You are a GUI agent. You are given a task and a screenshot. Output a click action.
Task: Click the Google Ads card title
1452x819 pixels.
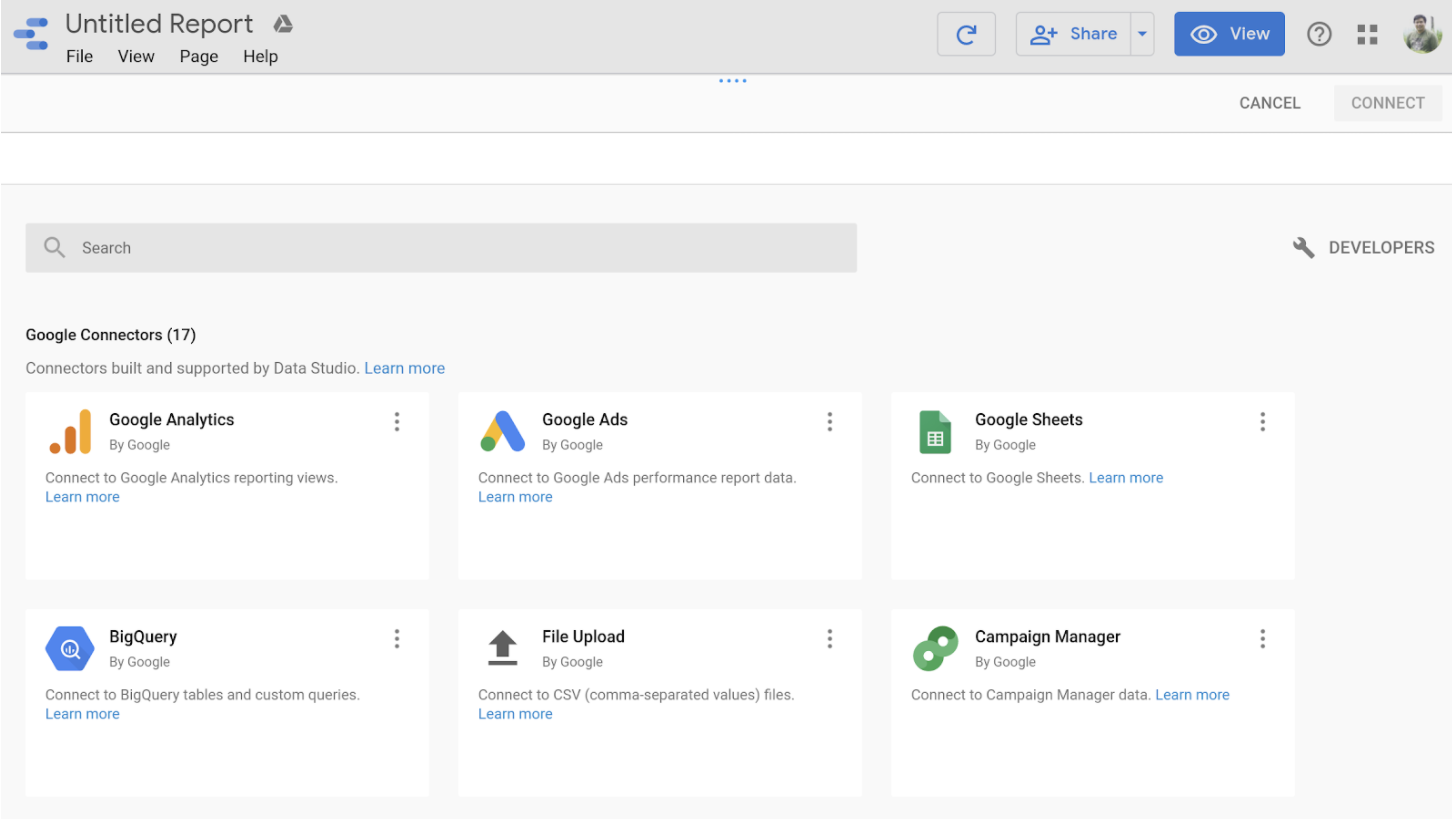(585, 420)
